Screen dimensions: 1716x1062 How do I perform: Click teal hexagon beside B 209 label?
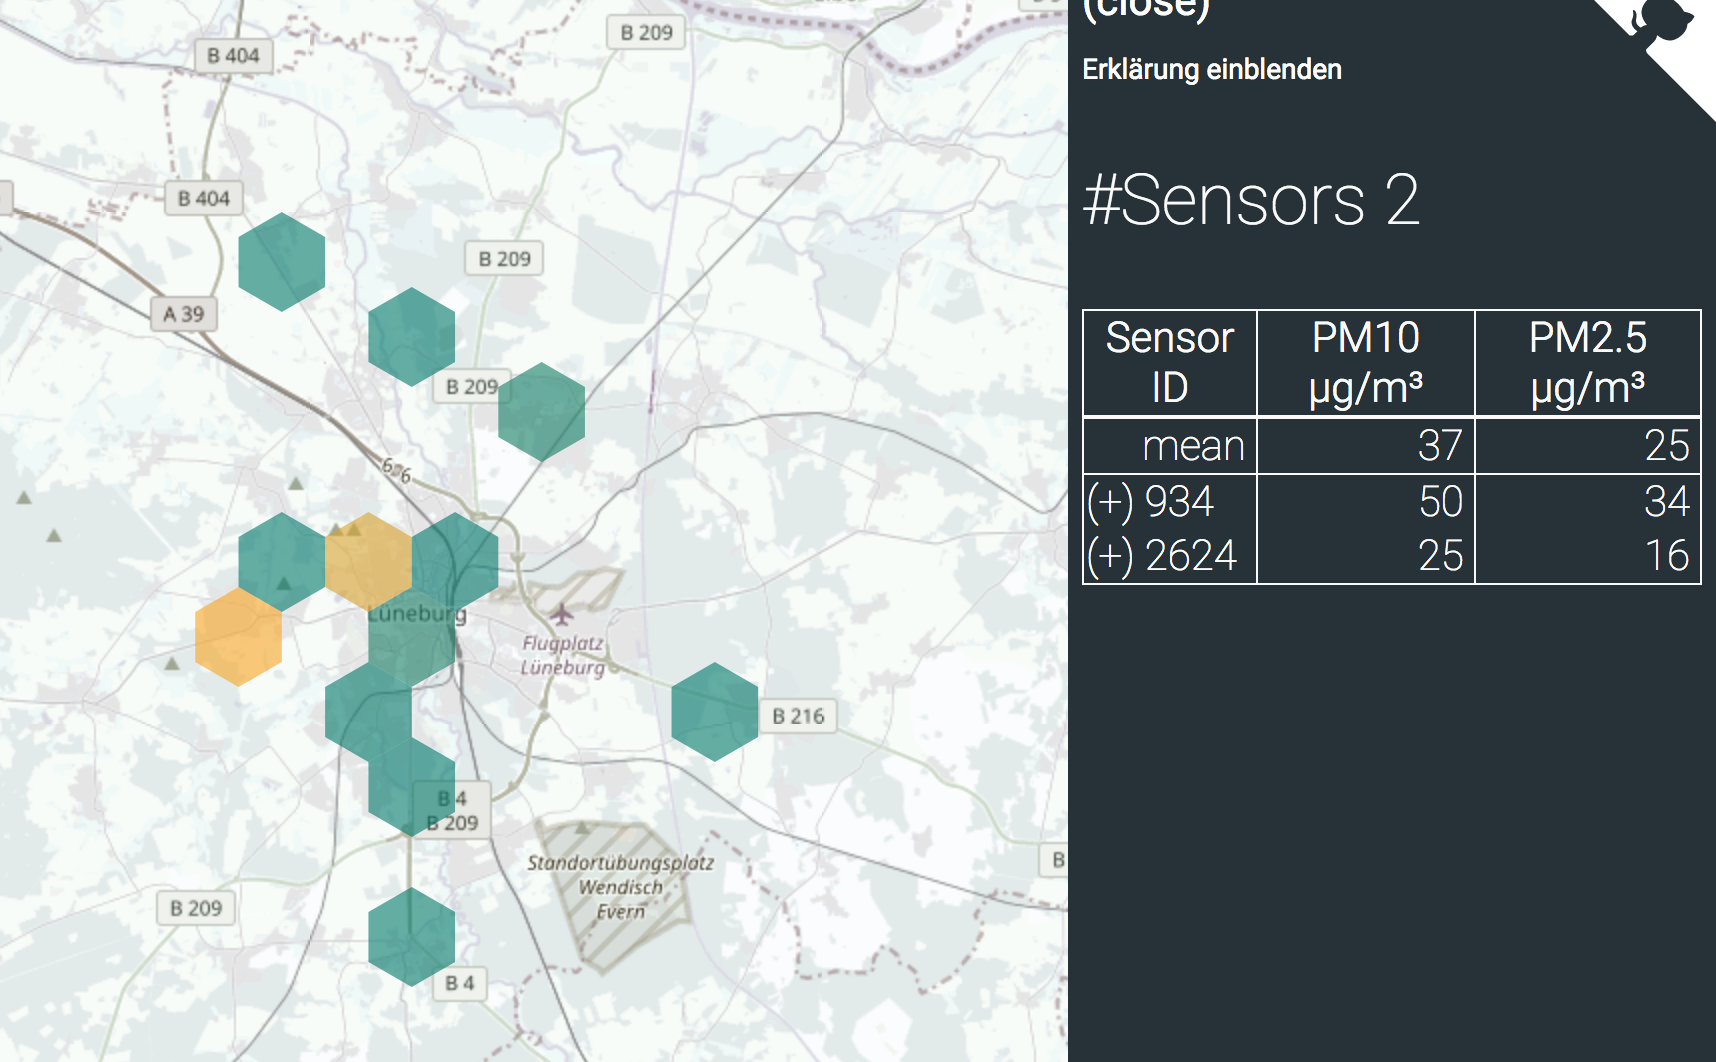click(x=542, y=412)
